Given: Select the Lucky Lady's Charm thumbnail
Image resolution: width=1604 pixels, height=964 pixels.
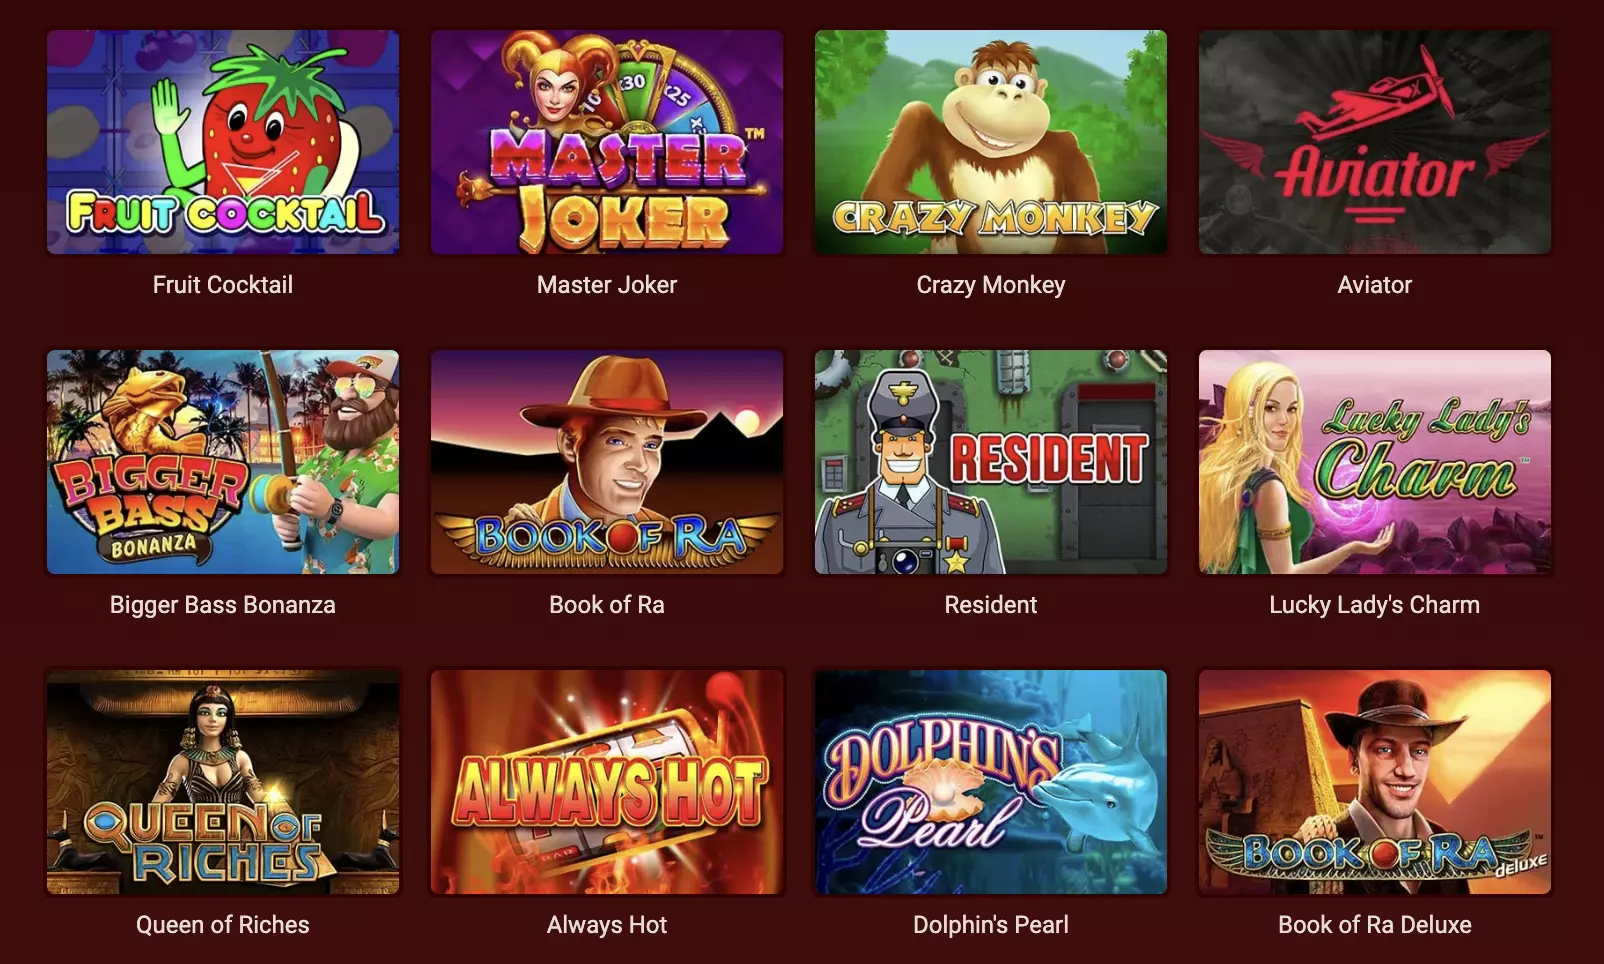Looking at the screenshot, I should tap(1375, 462).
